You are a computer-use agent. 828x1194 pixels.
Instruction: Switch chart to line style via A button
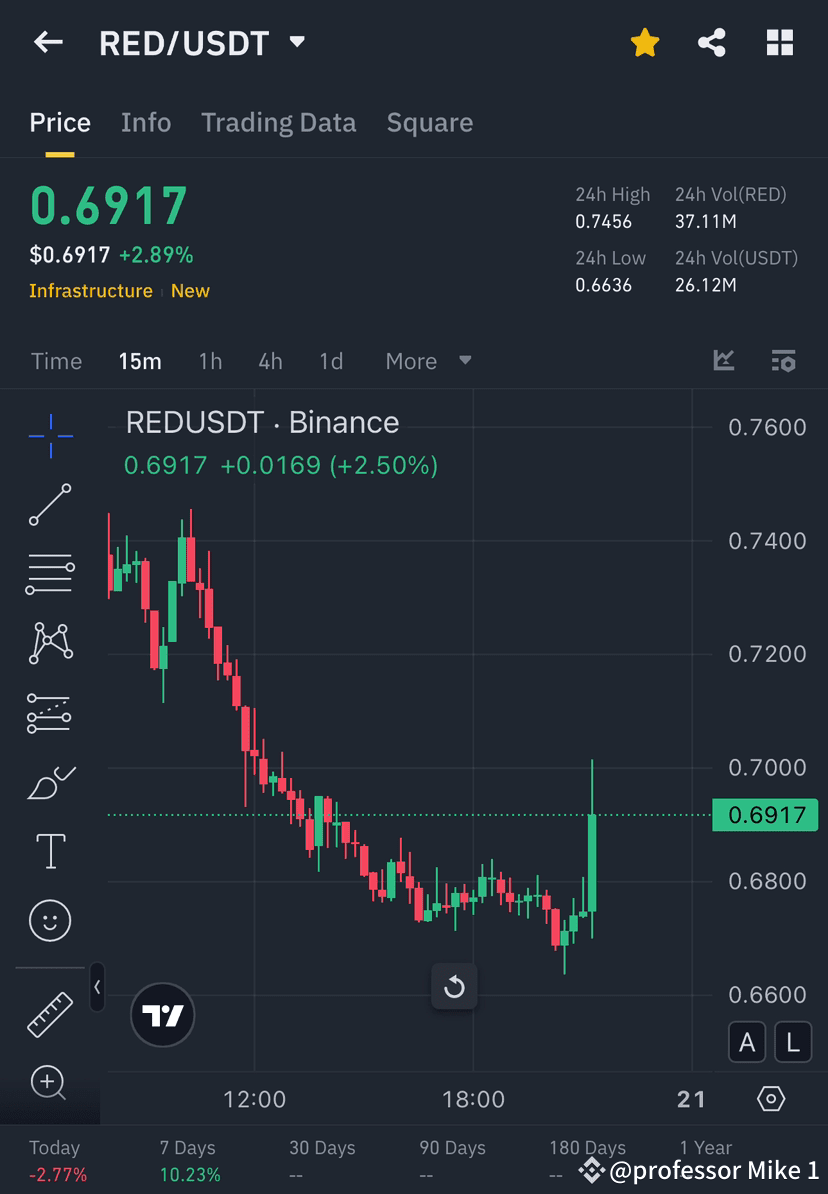click(747, 1042)
